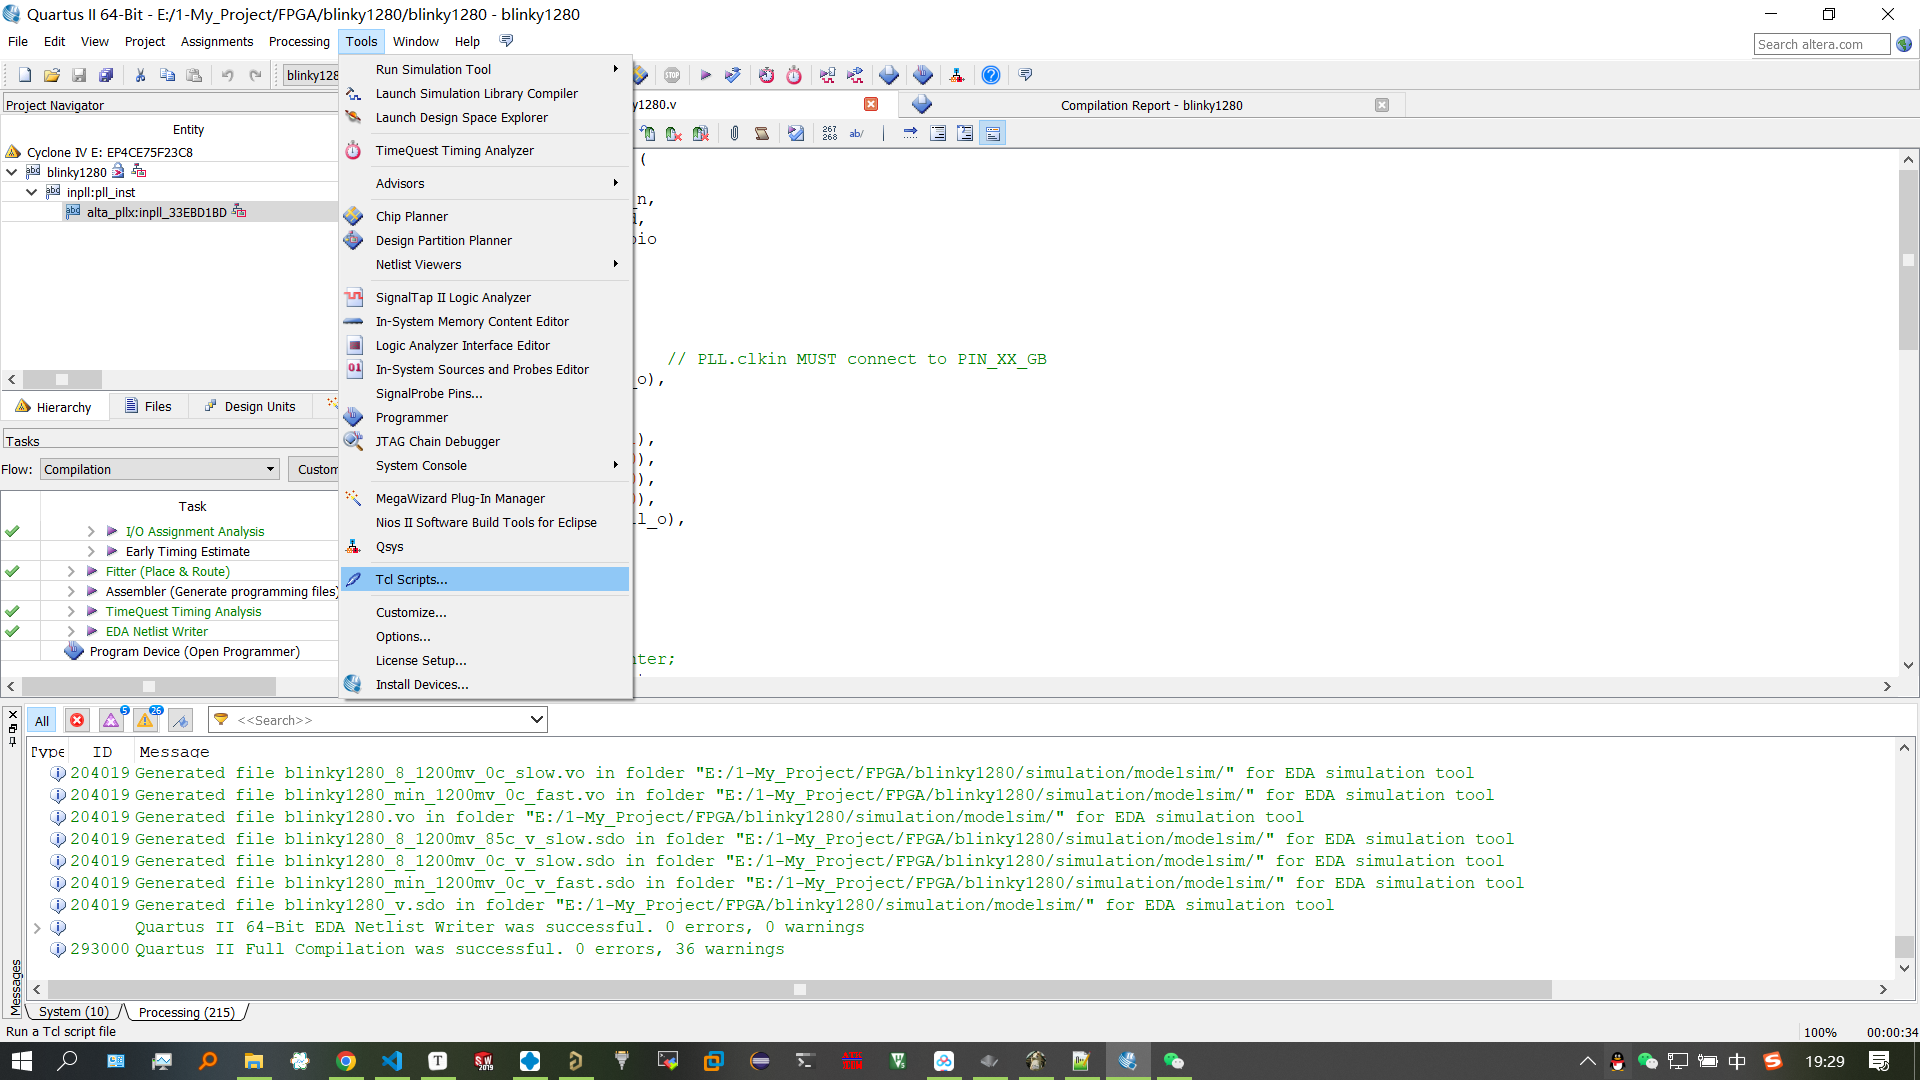This screenshot has width=1920, height=1080.
Task: Click the messages horizontal scrollbar
Action: (799, 989)
